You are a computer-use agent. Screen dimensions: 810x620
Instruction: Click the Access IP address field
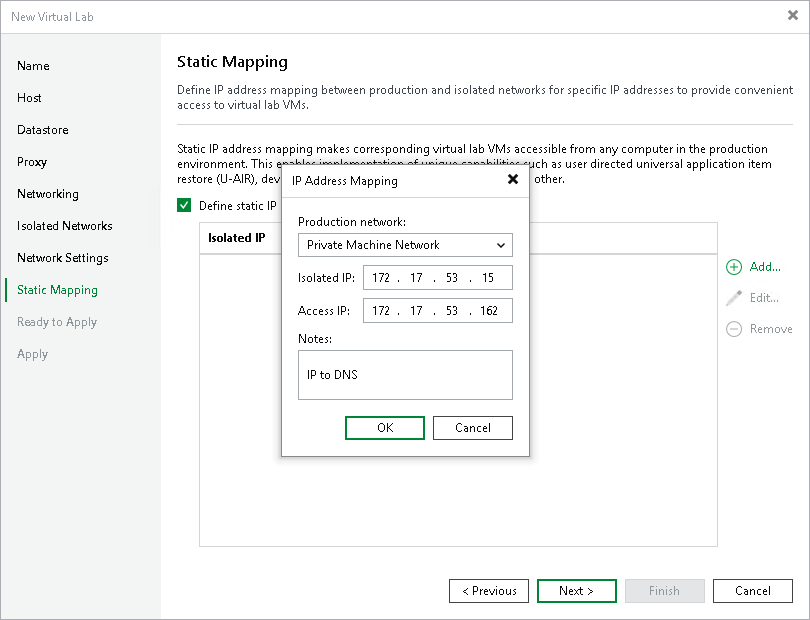[x=438, y=311]
